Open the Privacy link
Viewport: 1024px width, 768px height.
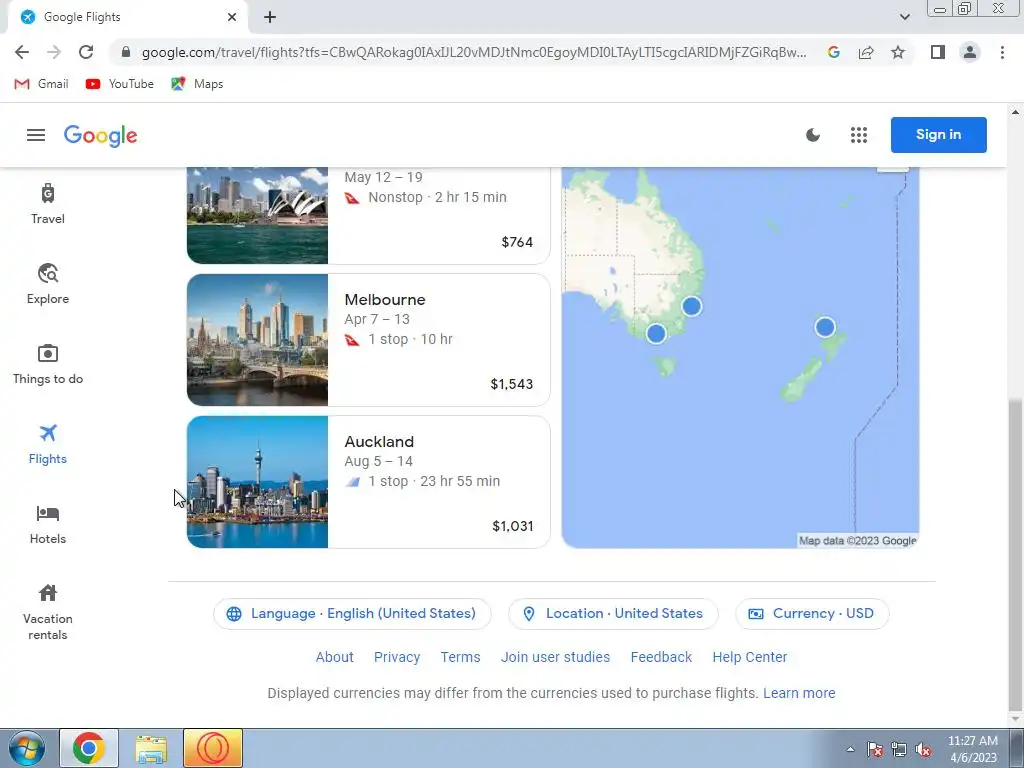(x=396, y=657)
